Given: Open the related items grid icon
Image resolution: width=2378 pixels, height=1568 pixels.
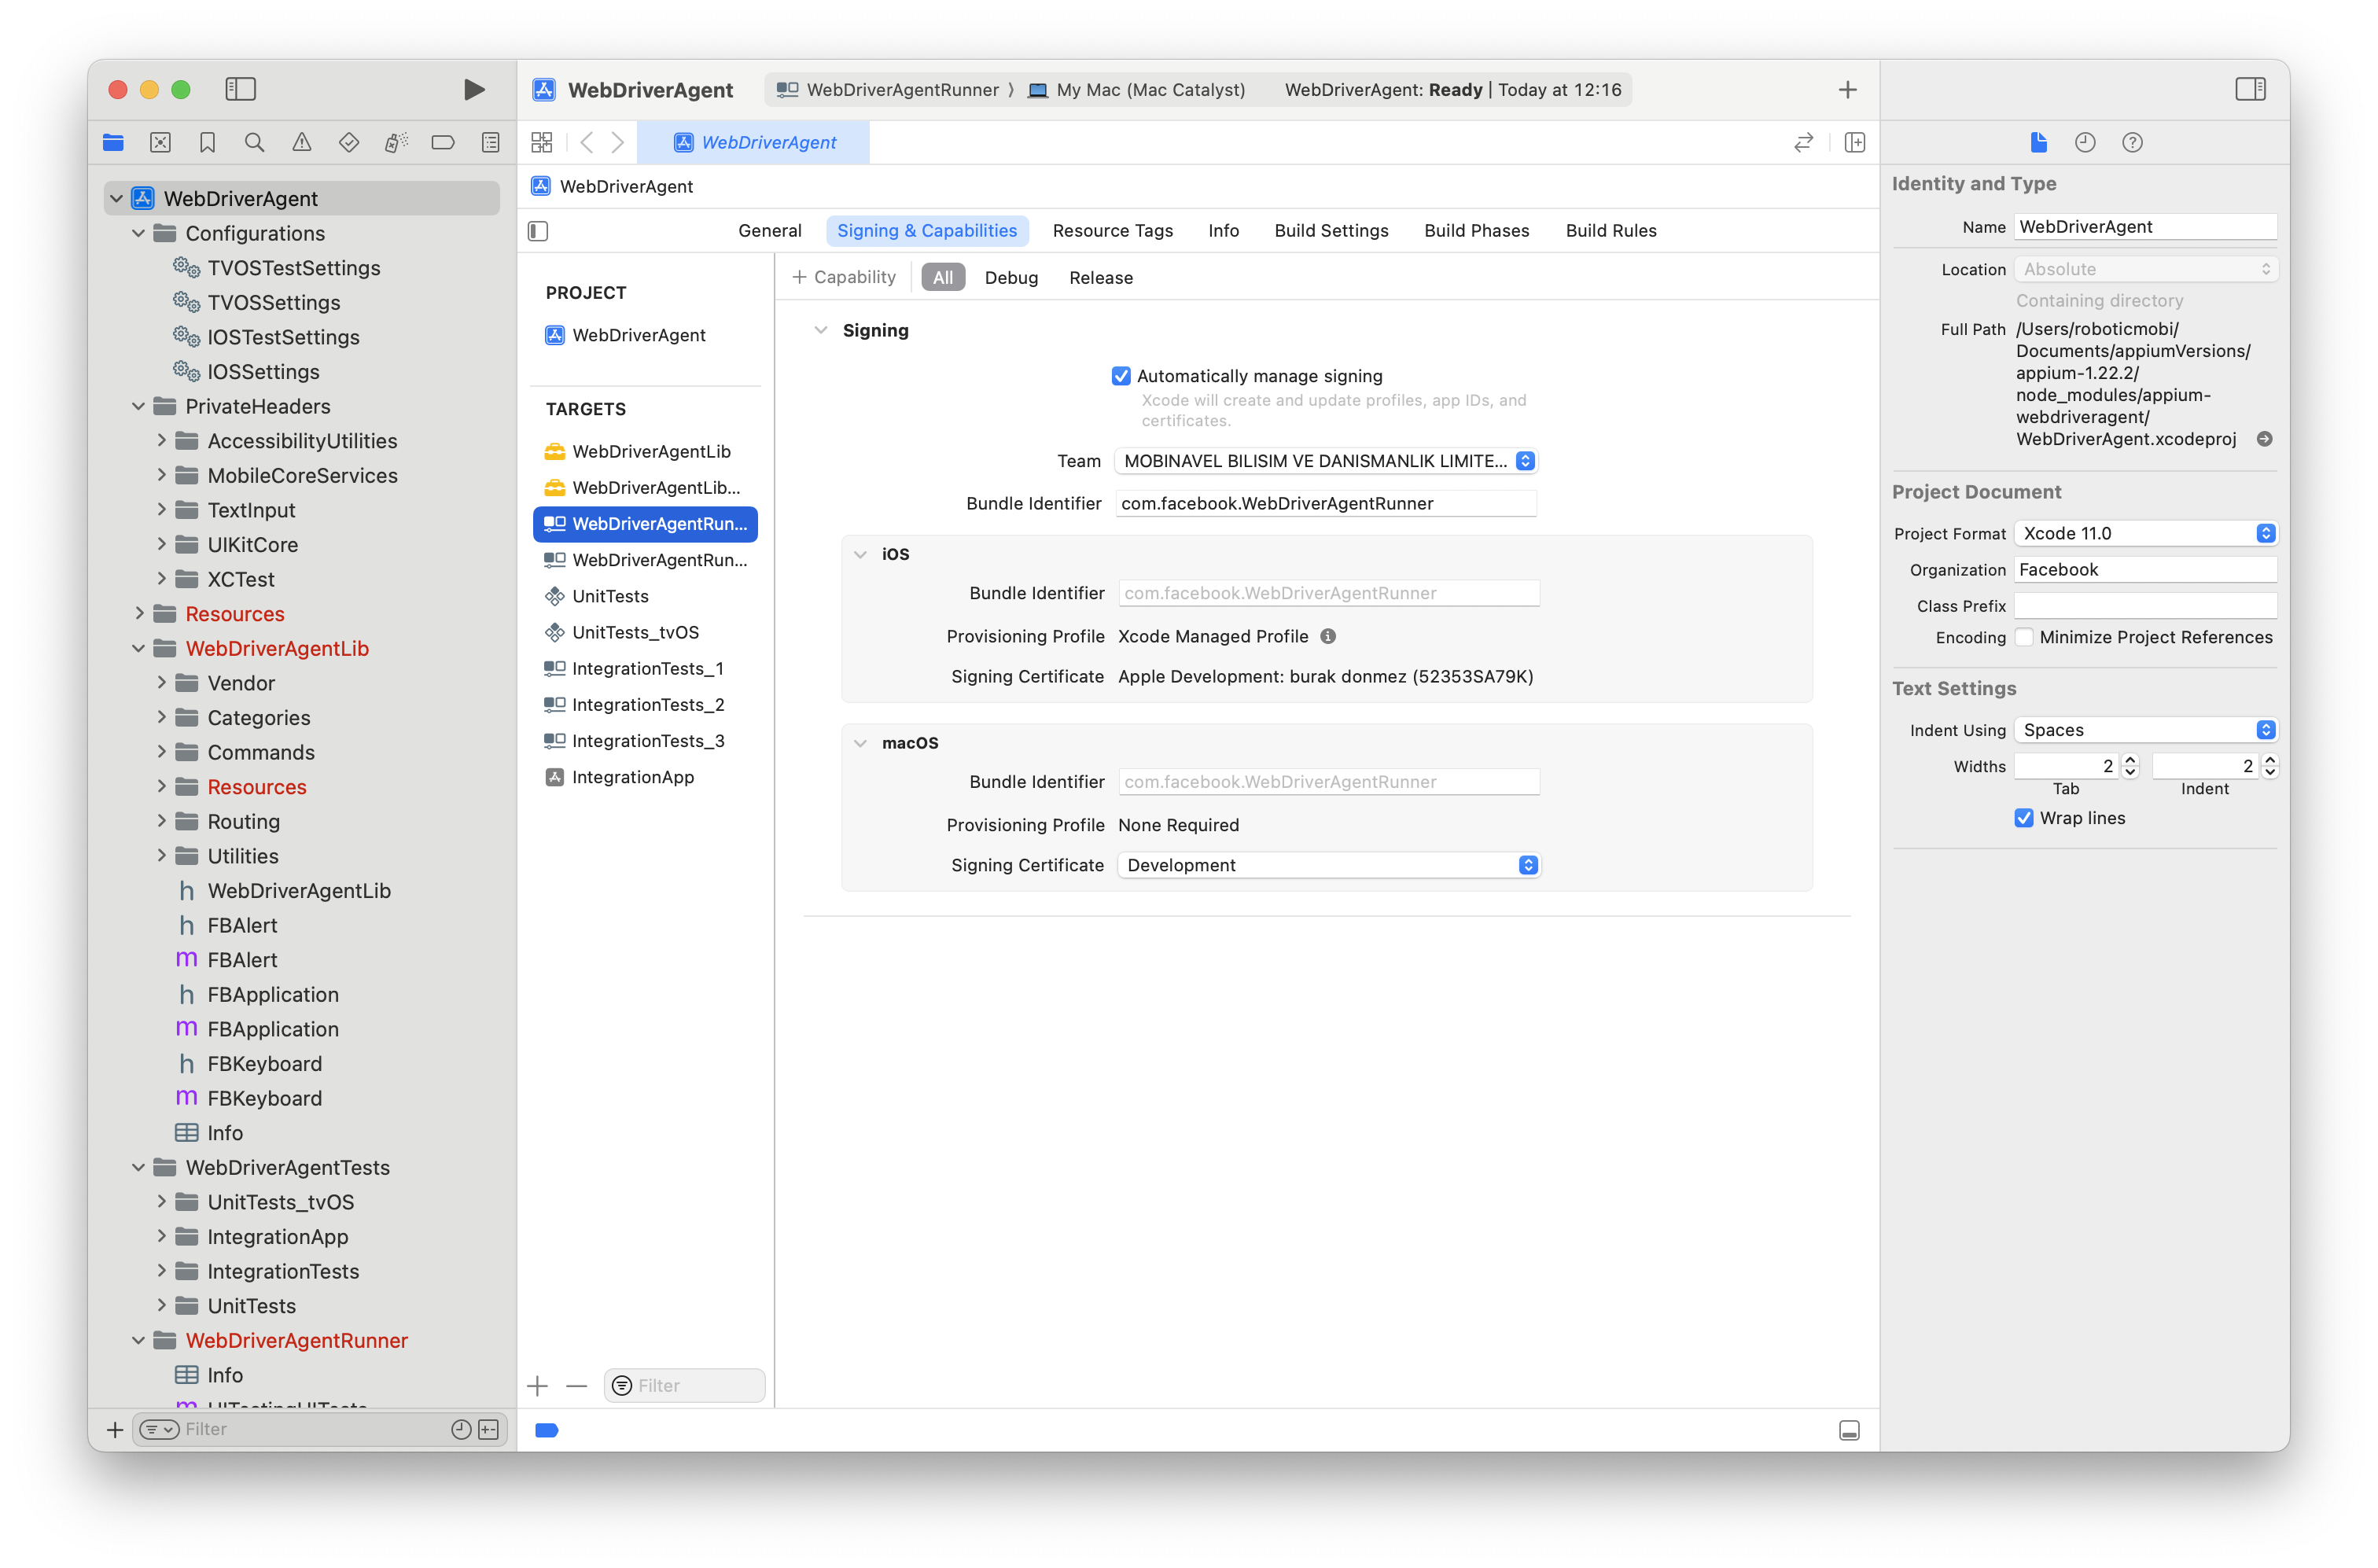Looking at the screenshot, I should pyautogui.click(x=542, y=143).
